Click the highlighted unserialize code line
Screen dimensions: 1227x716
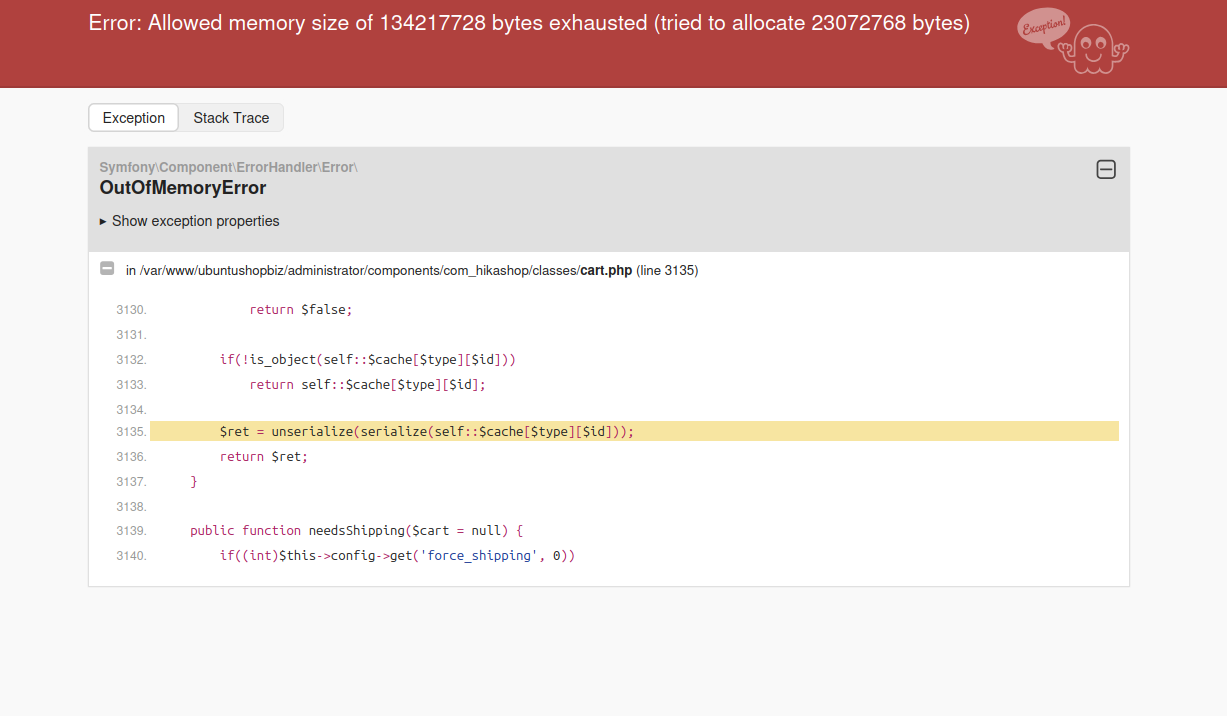[427, 431]
